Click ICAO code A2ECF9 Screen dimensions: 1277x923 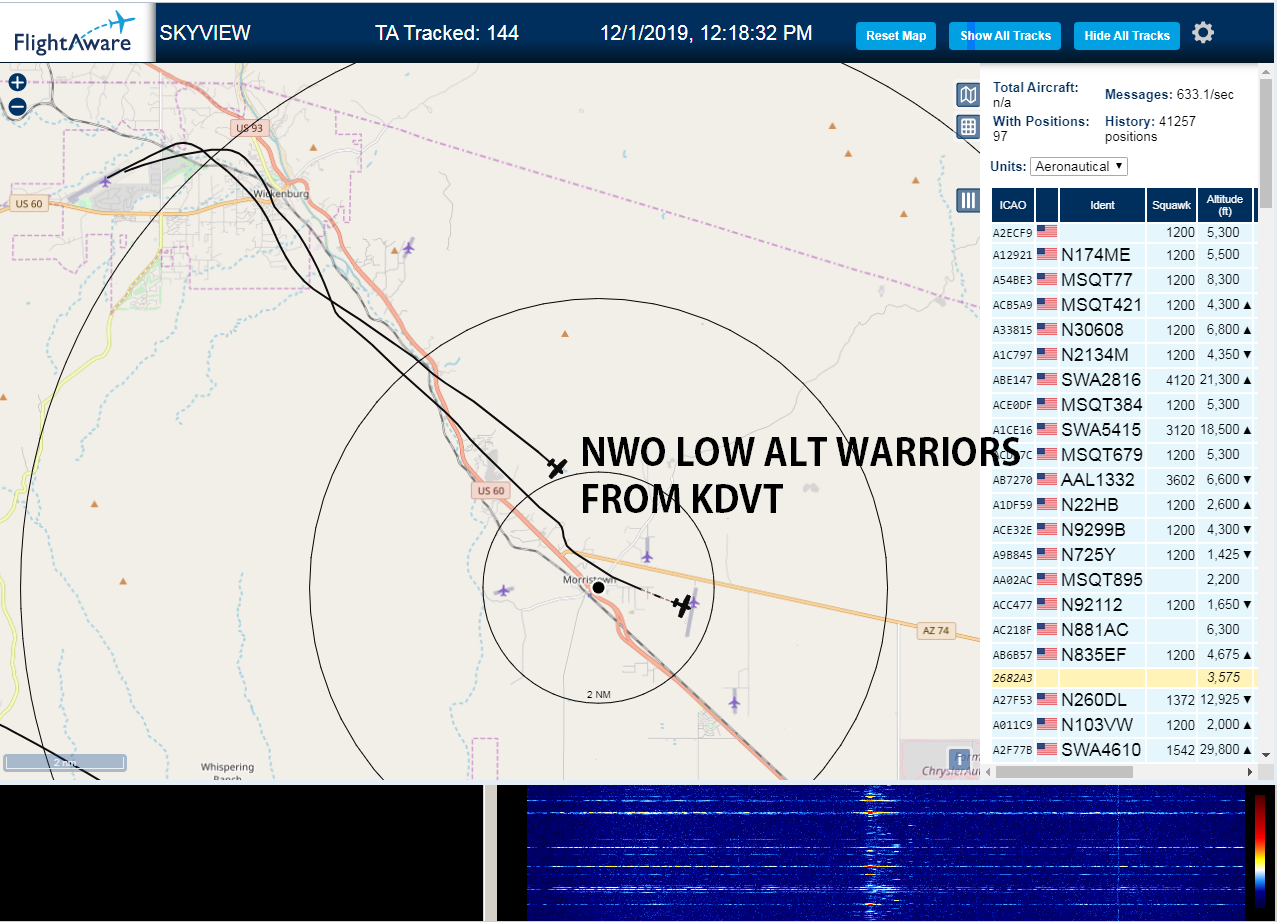(1012, 233)
